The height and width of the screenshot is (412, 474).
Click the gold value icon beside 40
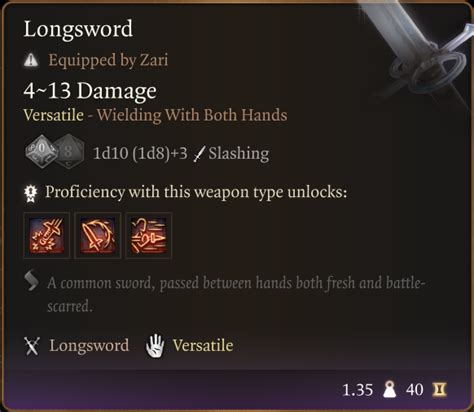439,389
